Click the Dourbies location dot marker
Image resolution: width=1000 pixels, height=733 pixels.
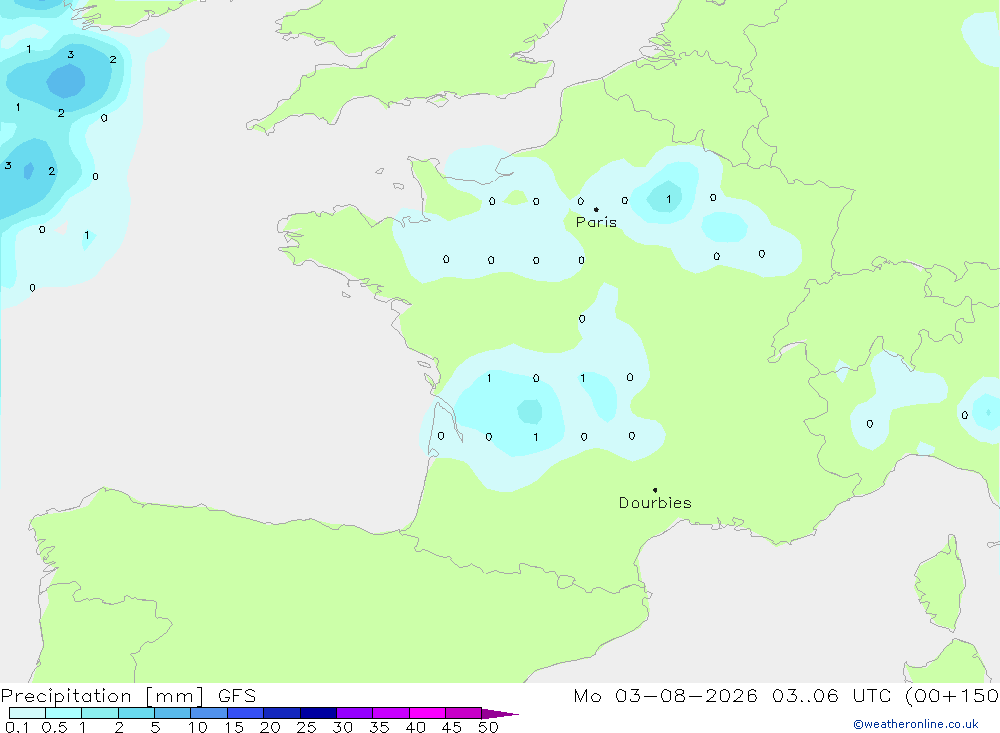point(655,490)
